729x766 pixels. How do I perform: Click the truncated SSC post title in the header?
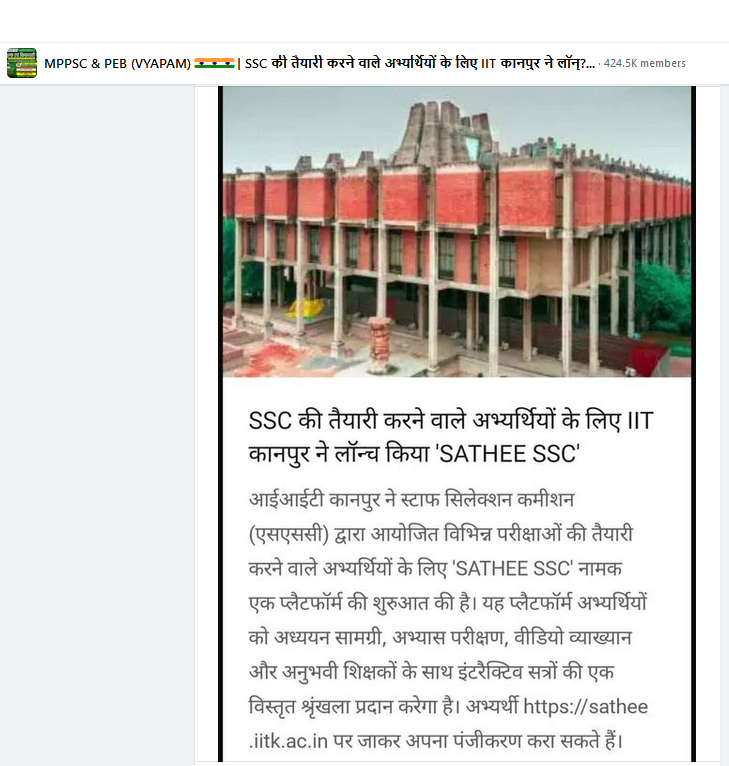[419, 64]
